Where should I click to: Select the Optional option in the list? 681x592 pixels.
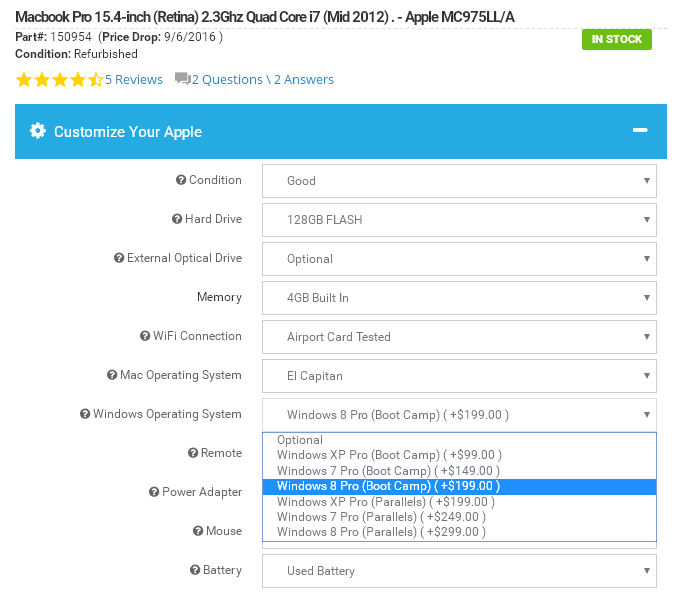click(x=459, y=440)
